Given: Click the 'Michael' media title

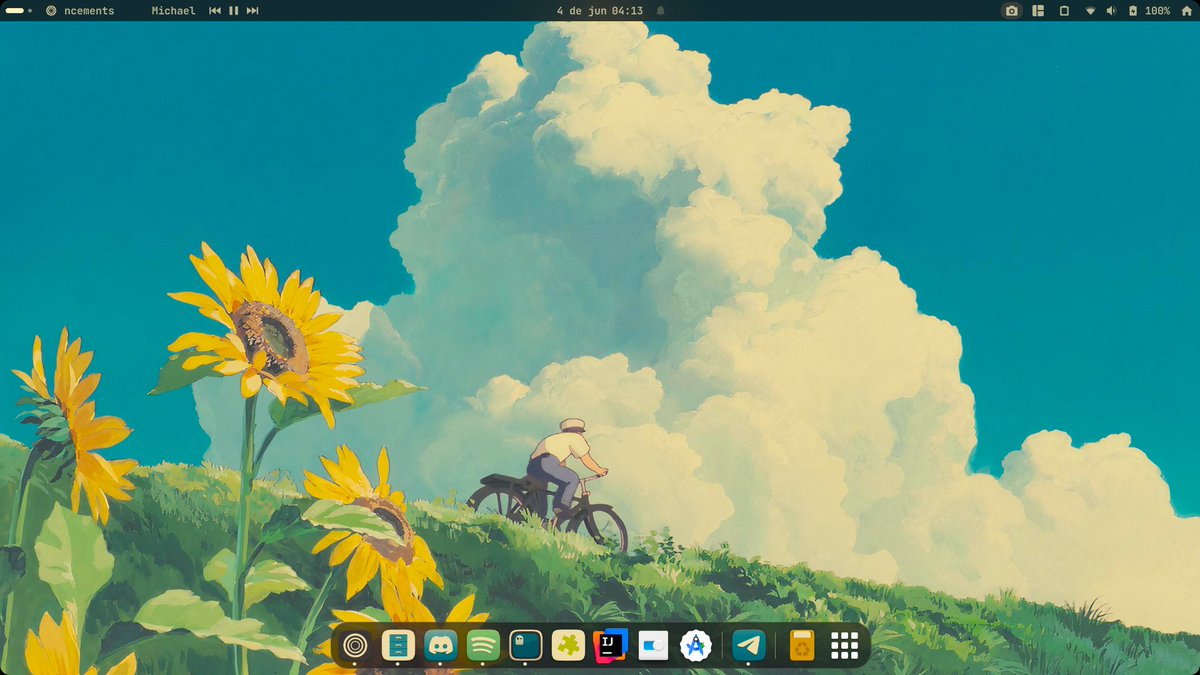Looking at the screenshot, I should [173, 10].
